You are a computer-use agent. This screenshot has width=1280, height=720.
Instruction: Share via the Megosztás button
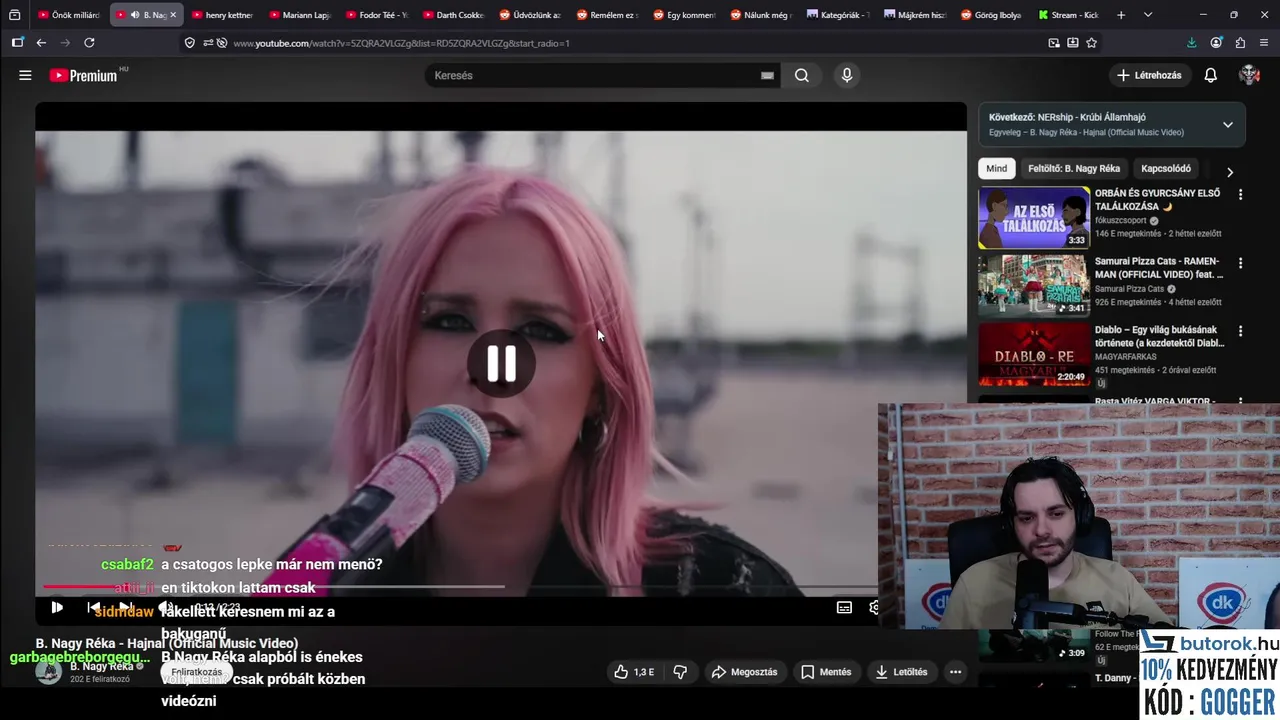tap(744, 672)
